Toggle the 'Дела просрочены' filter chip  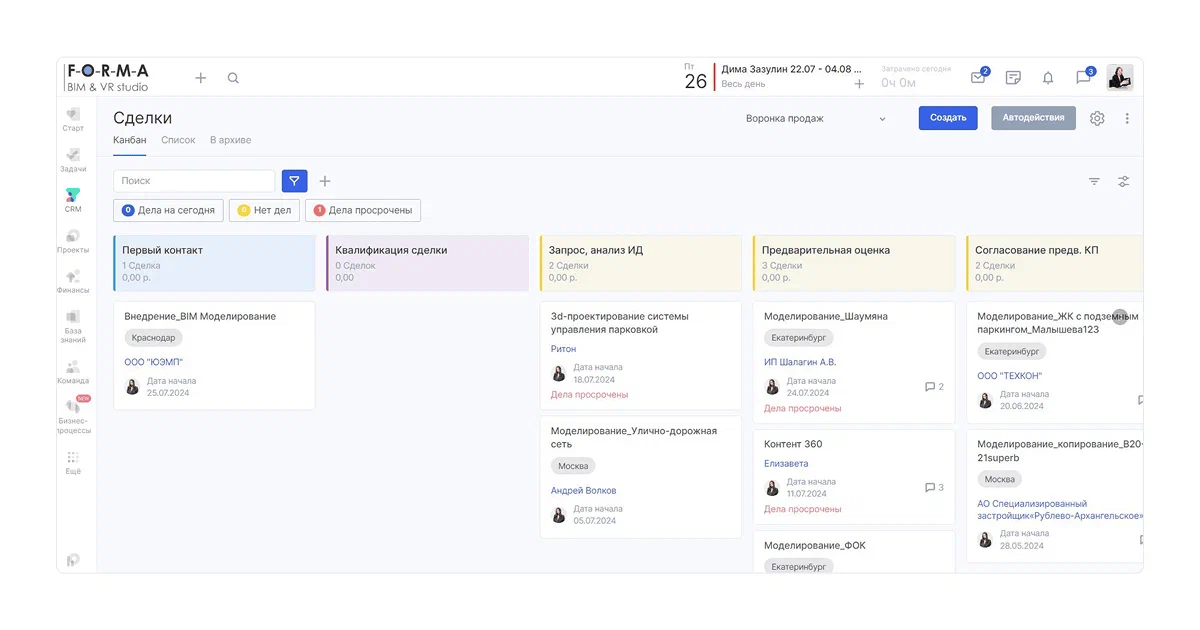coord(363,210)
